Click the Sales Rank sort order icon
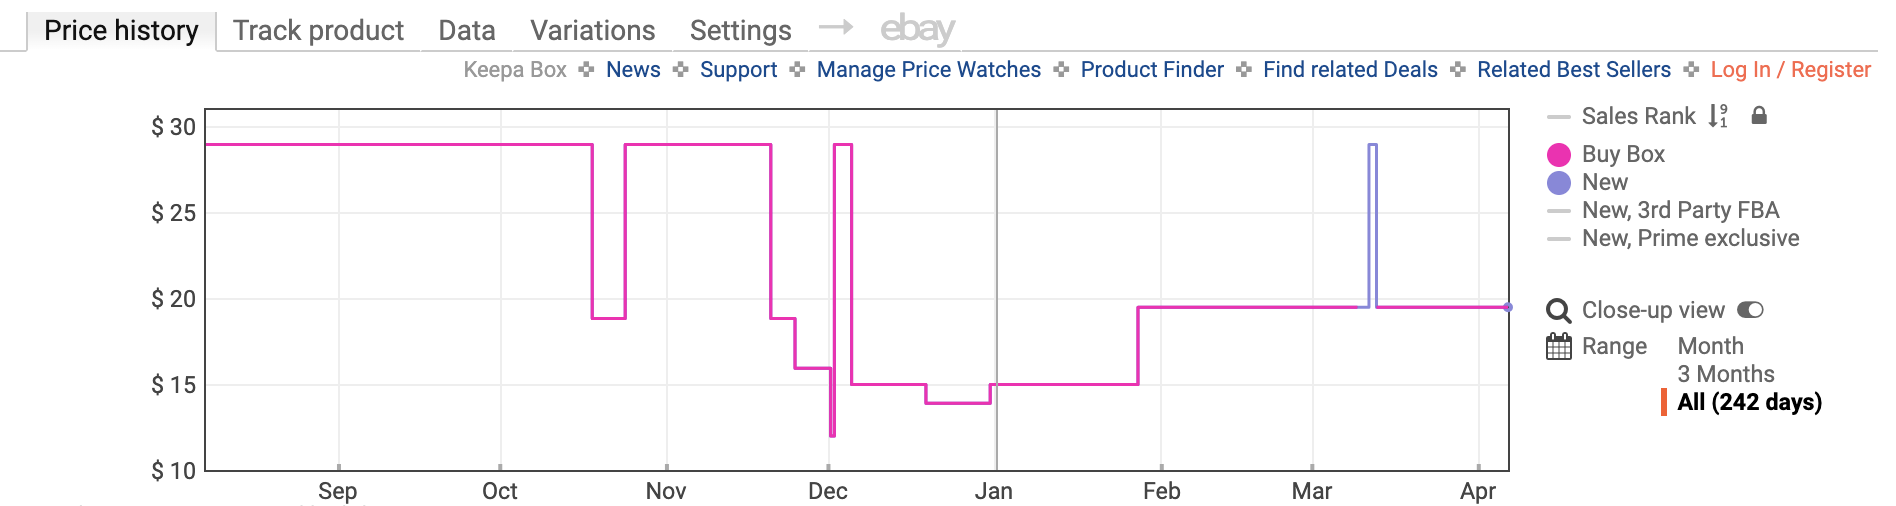The height and width of the screenshot is (506, 1896). (x=1718, y=116)
